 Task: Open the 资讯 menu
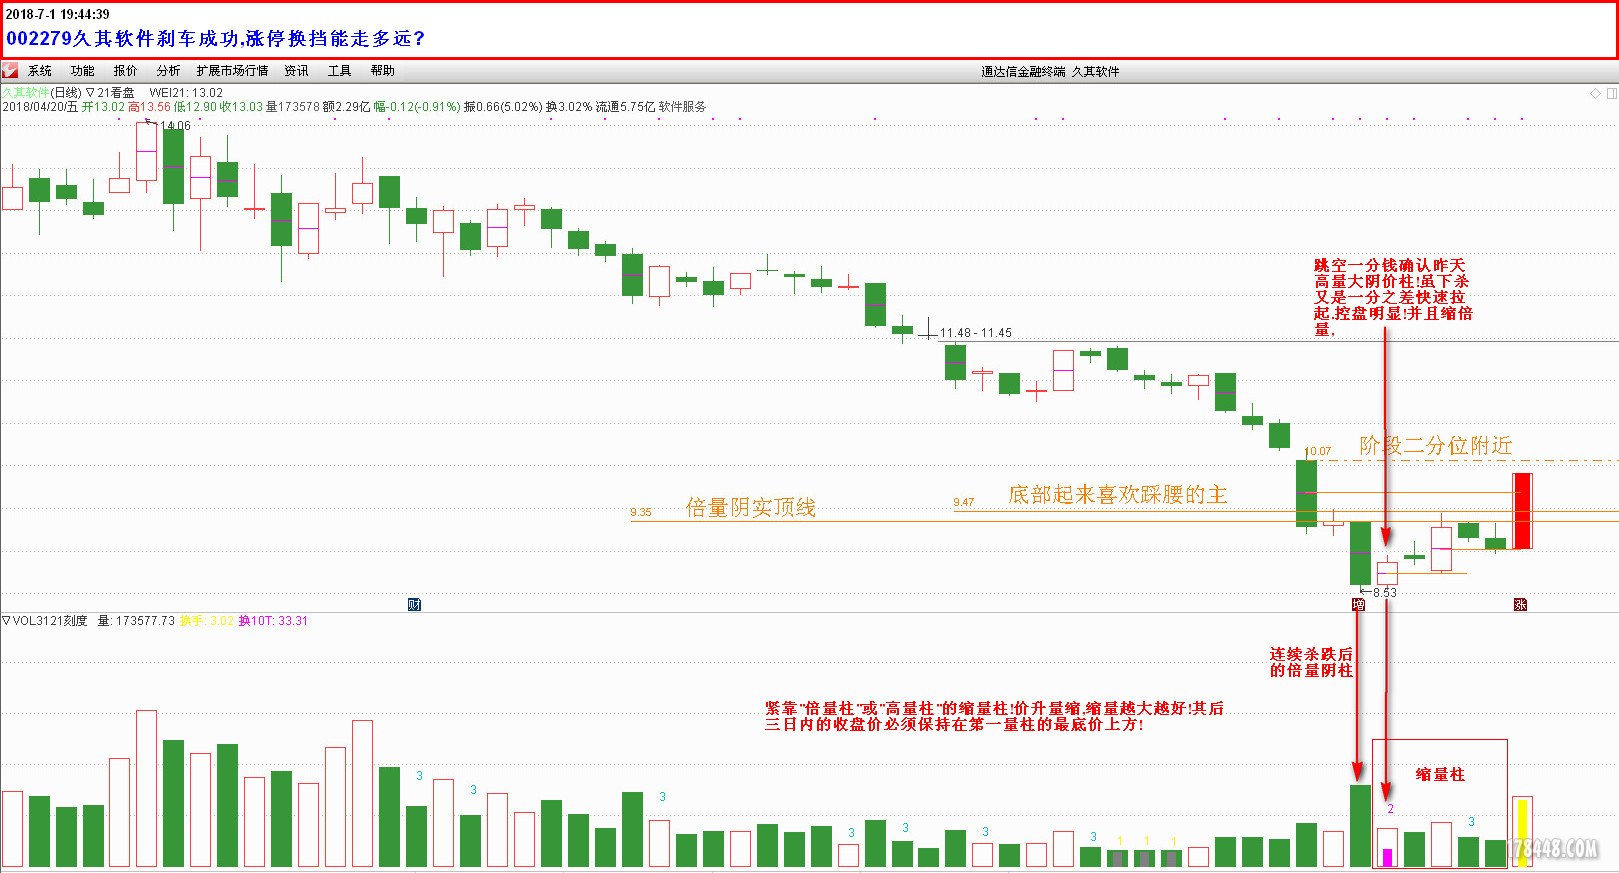pyautogui.click(x=296, y=71)
